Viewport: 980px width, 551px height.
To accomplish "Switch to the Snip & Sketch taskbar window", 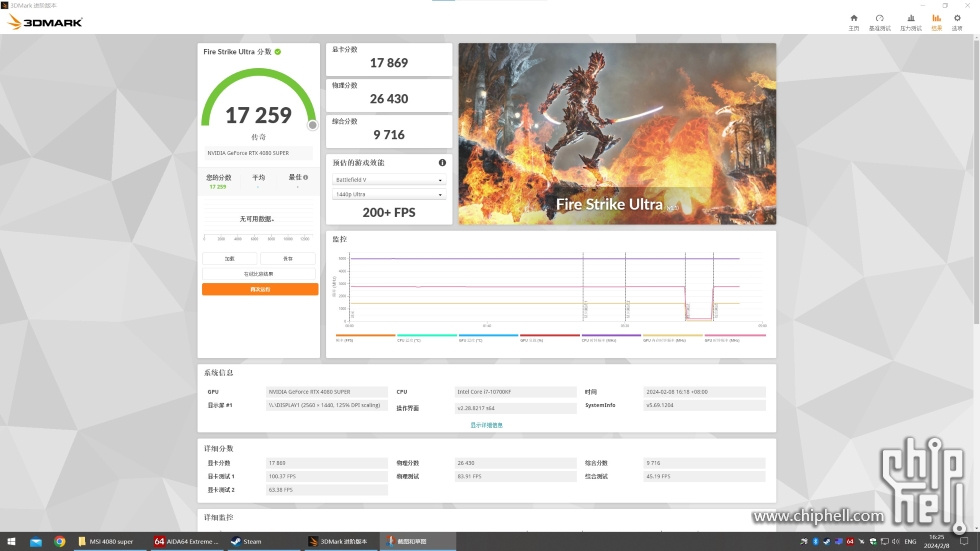I will (418, 542).
